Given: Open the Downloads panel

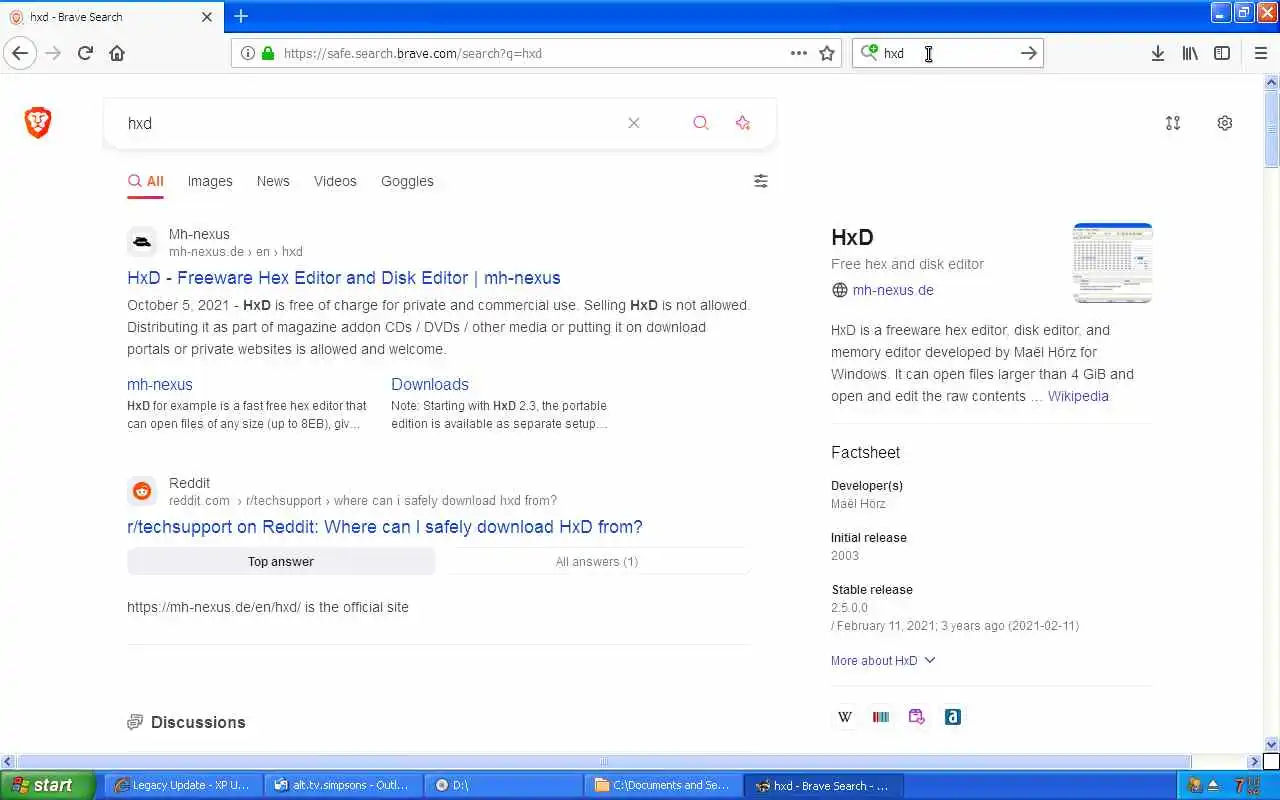Looking at the screenshot, I should click(x=1157, y=53).
